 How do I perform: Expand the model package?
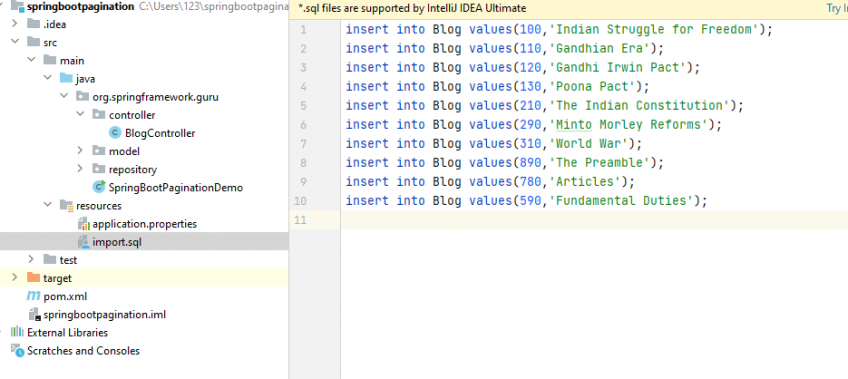(80, 151)
